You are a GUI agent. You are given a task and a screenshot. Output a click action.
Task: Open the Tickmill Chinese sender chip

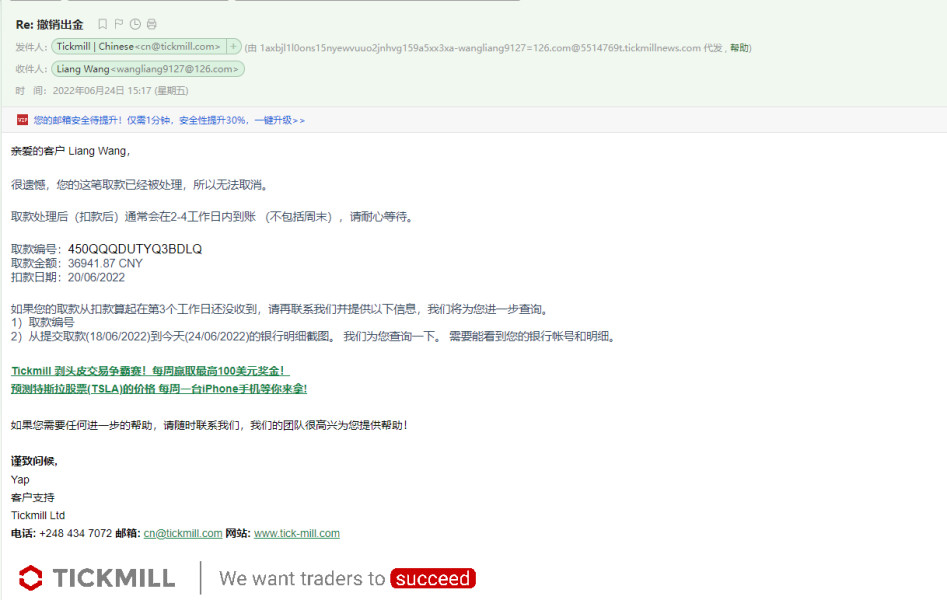[139, 47]
